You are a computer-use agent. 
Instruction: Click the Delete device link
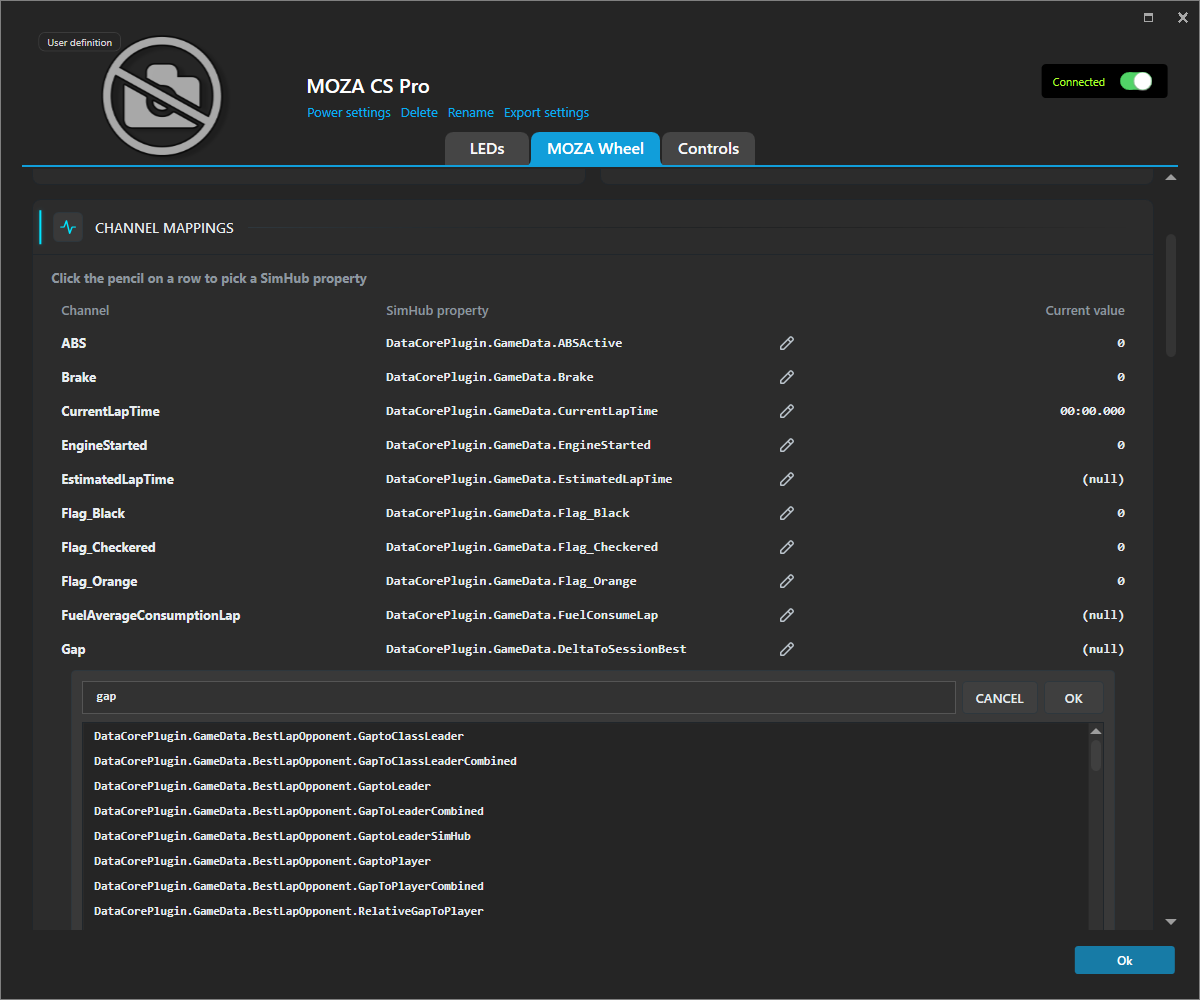pyautogui.click(x=419, y=113)
